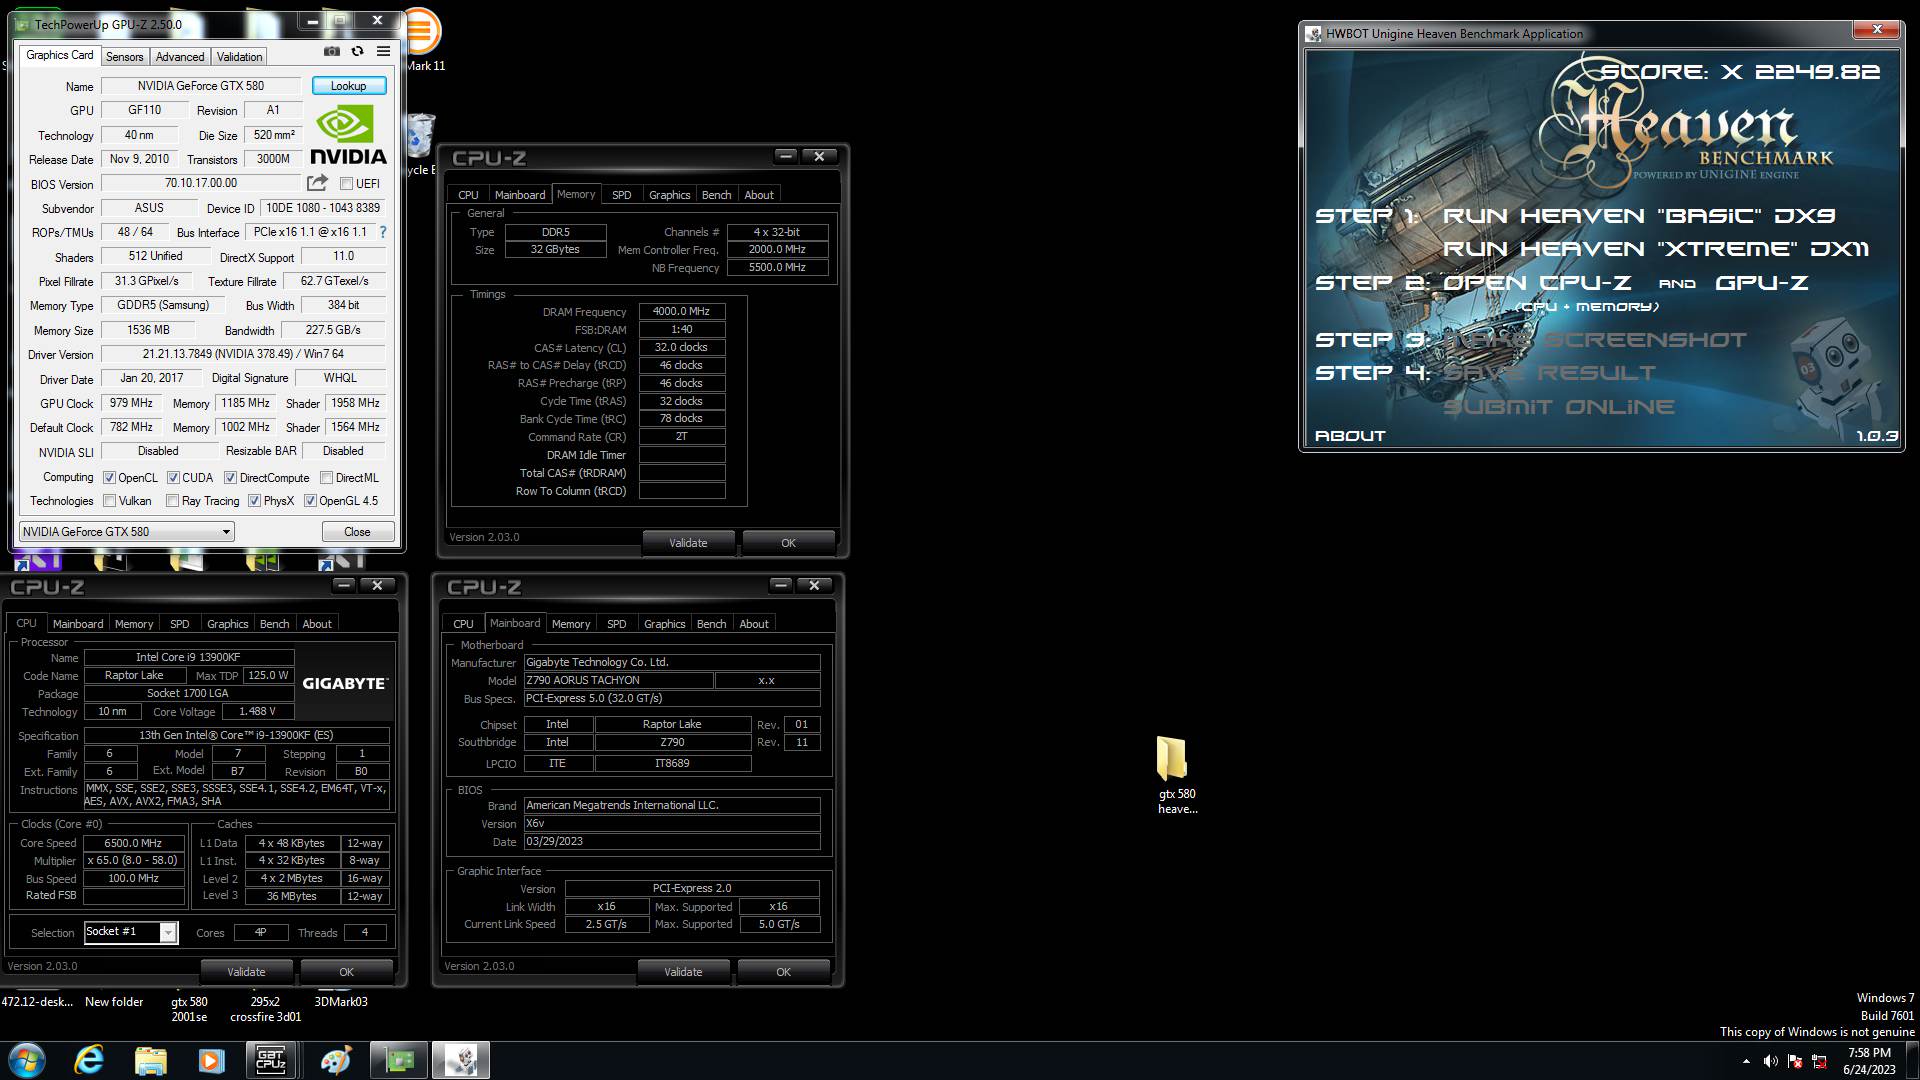Toggle the OpenGL 4.5 checkbox
The height and width of the screenshot is (1080, 1920).
(310, 501)
